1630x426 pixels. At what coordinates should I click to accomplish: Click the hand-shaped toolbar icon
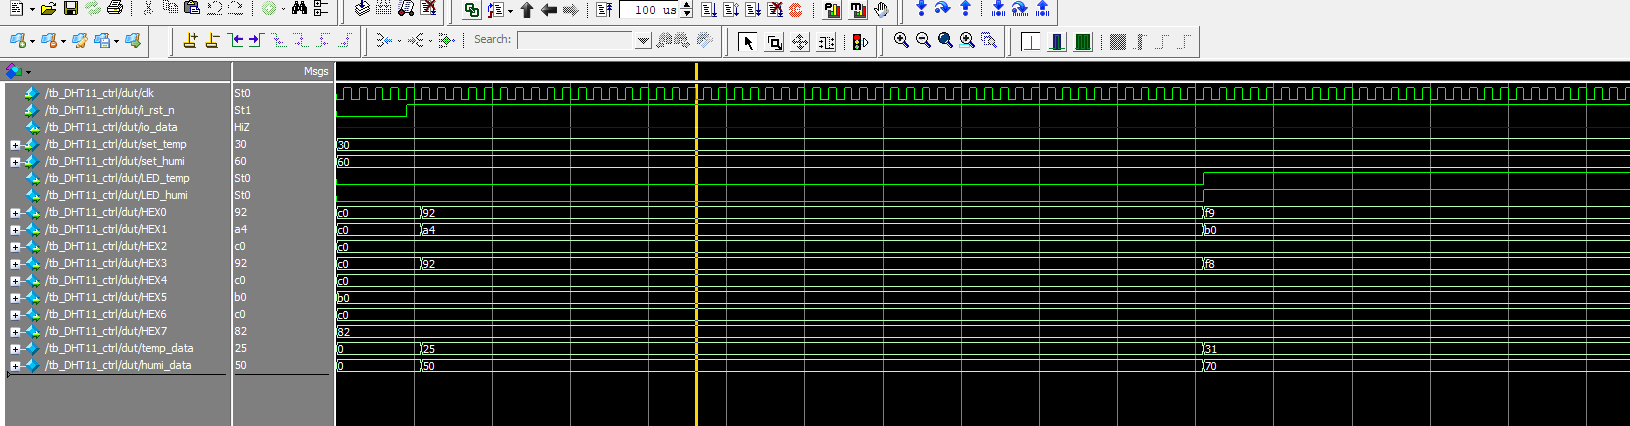(x=881, y=10)
